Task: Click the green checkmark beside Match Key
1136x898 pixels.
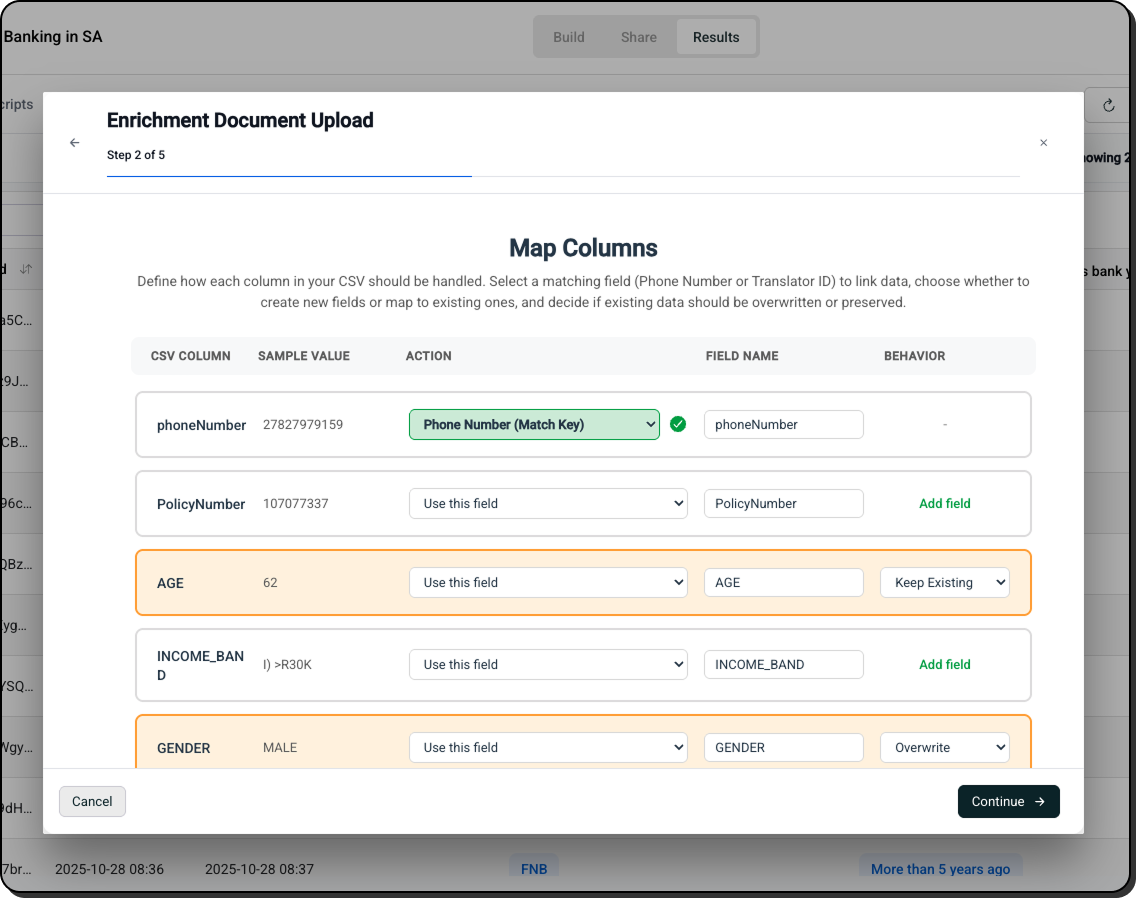Action: click(678, 424)
